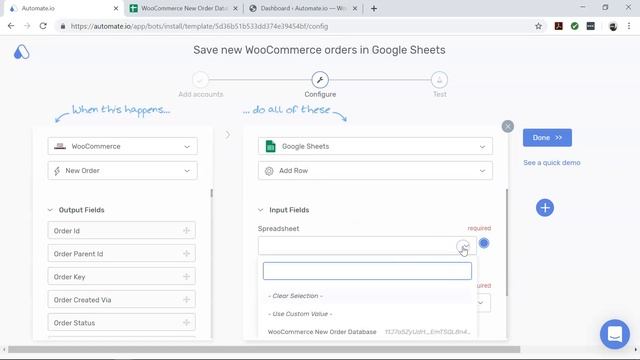Image resolution: width=640 pixels, height=360 pixels.
Task: Click the blue refresh circle beside Spreadsheet
Action: point(484,243)
